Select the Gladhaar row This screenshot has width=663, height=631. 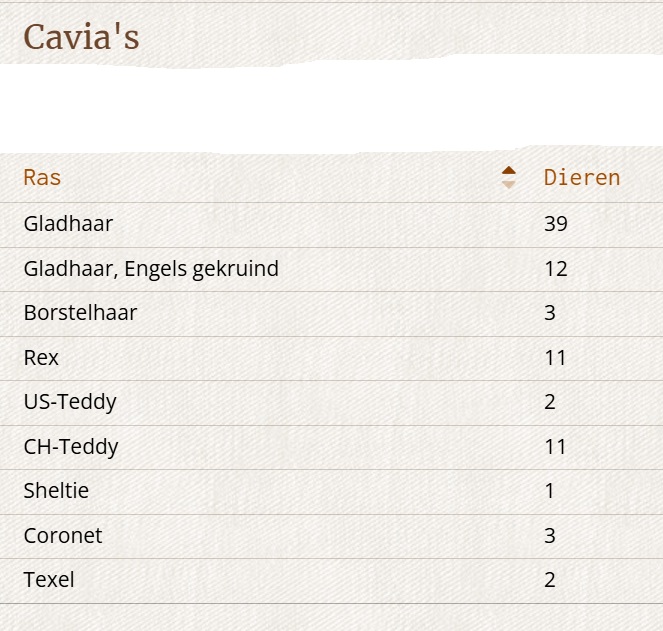point(332,225)
